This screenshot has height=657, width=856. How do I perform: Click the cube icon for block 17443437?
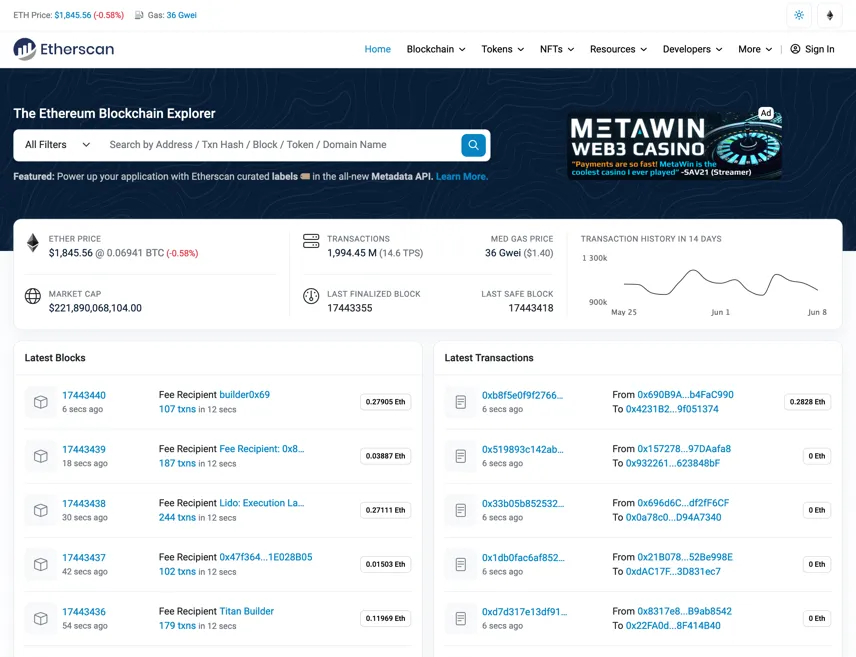point(40,564)
